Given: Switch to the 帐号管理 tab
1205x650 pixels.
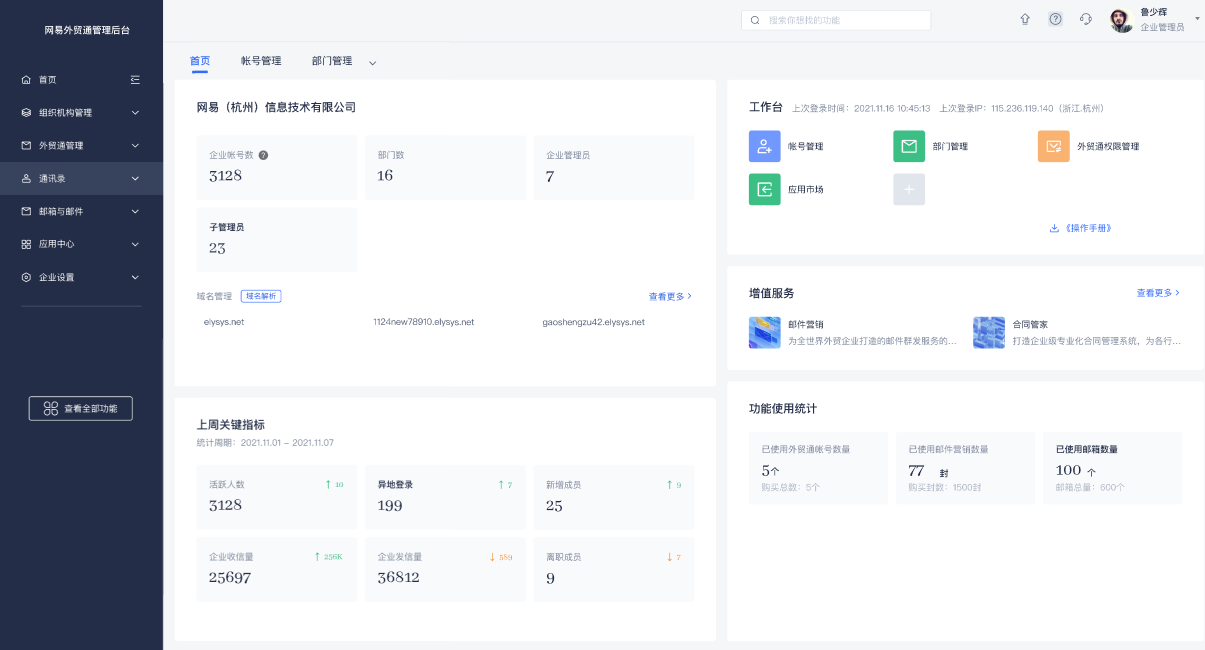Looking at the screenshot, I should (261, 61).
